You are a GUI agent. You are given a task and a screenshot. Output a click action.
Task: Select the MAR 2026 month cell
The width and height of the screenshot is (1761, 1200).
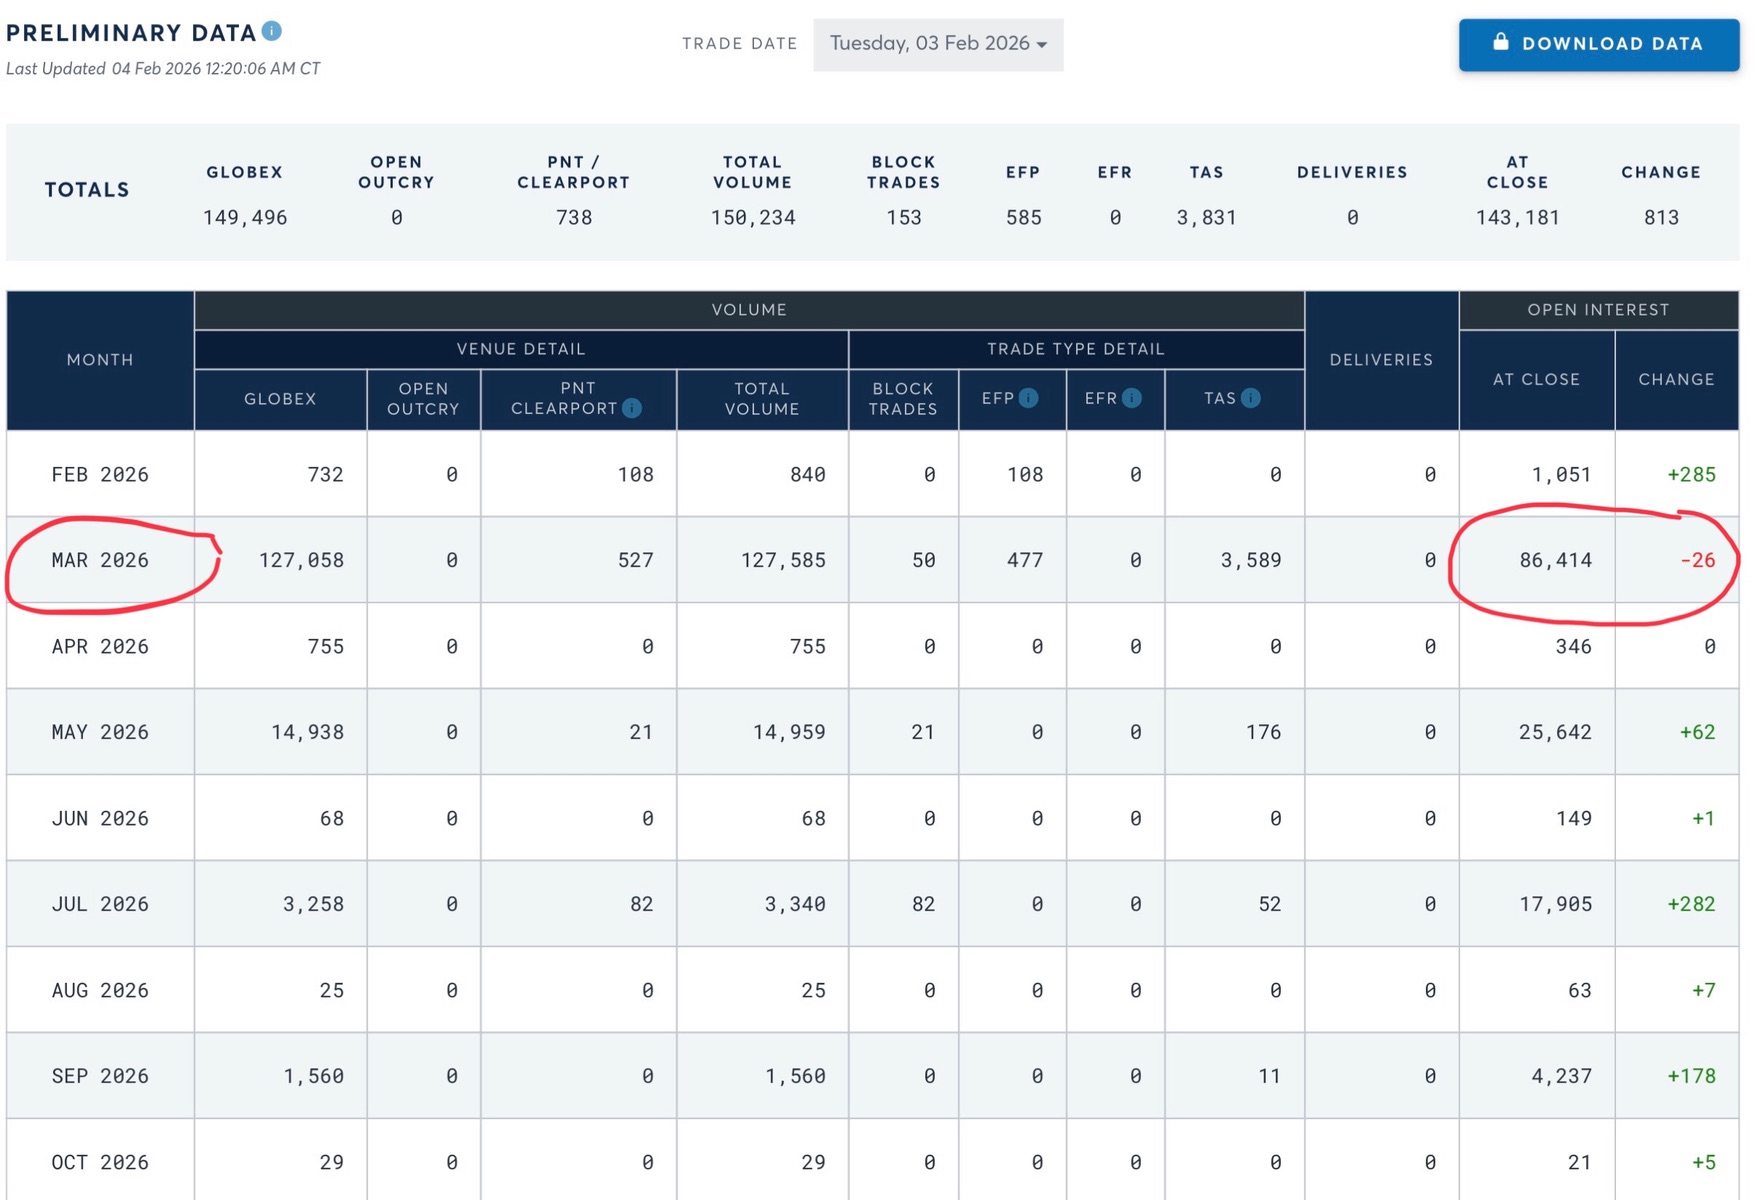(x=100, y=560)
